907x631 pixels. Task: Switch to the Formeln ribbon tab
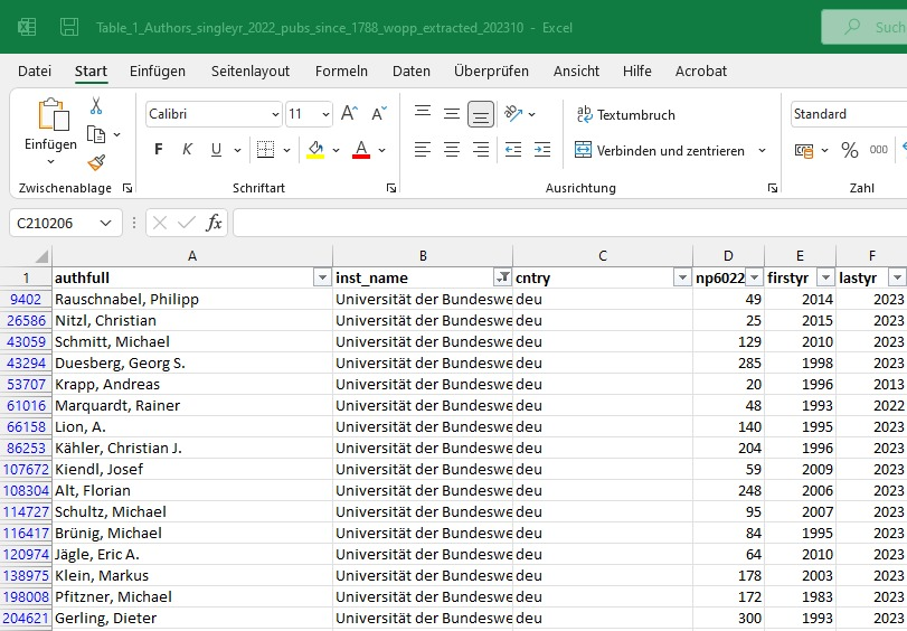[x=340, y=71]
